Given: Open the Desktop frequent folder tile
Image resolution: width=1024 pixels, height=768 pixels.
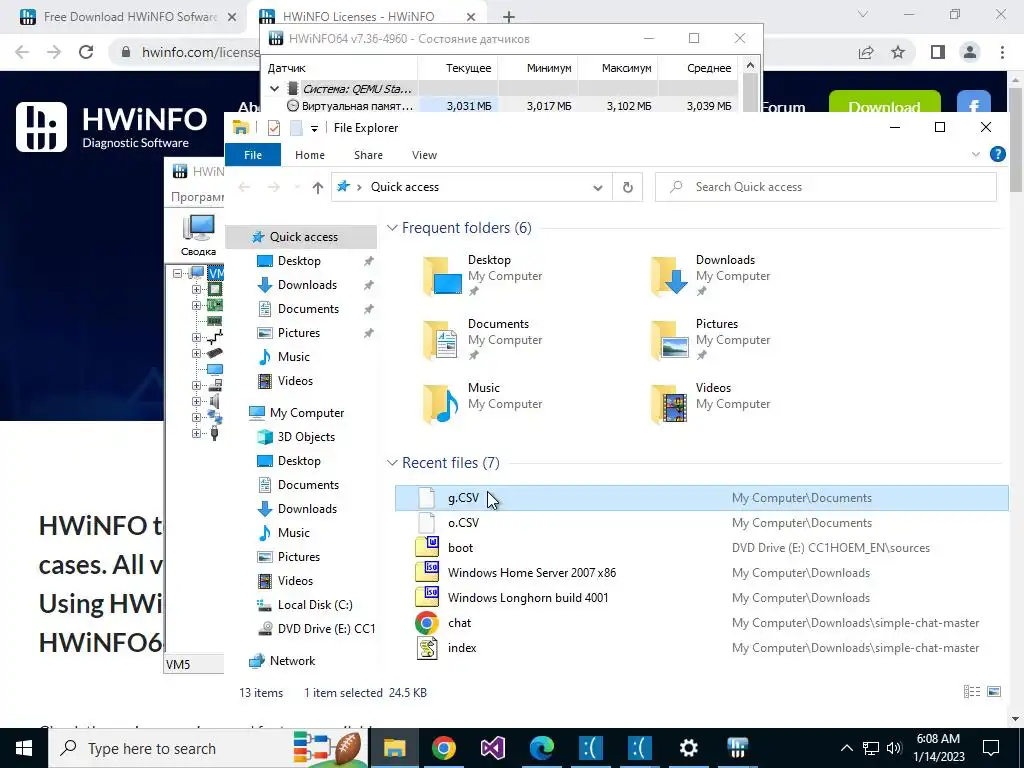Looking at the screenshot, I should 483,275.
